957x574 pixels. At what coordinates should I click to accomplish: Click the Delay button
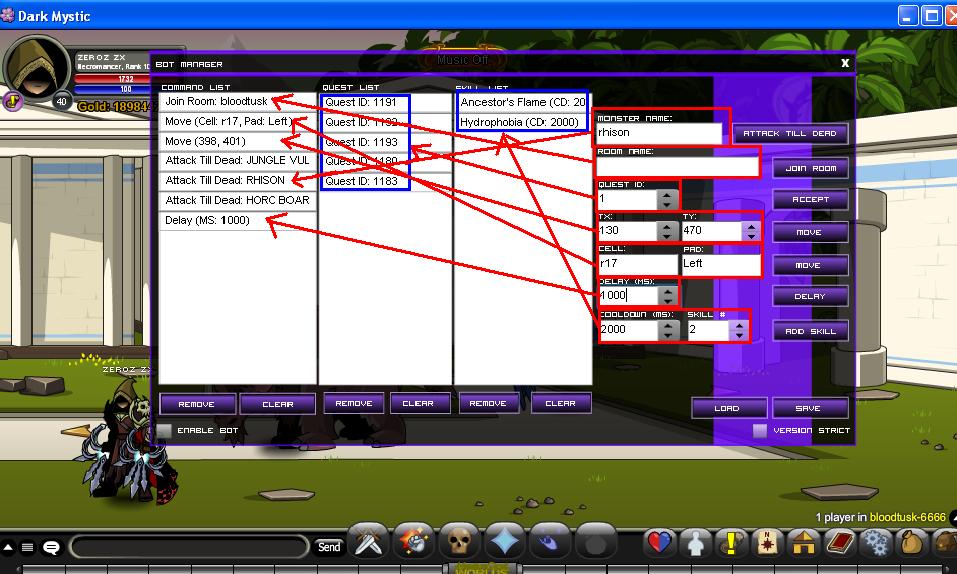click(x=811, y=296)
